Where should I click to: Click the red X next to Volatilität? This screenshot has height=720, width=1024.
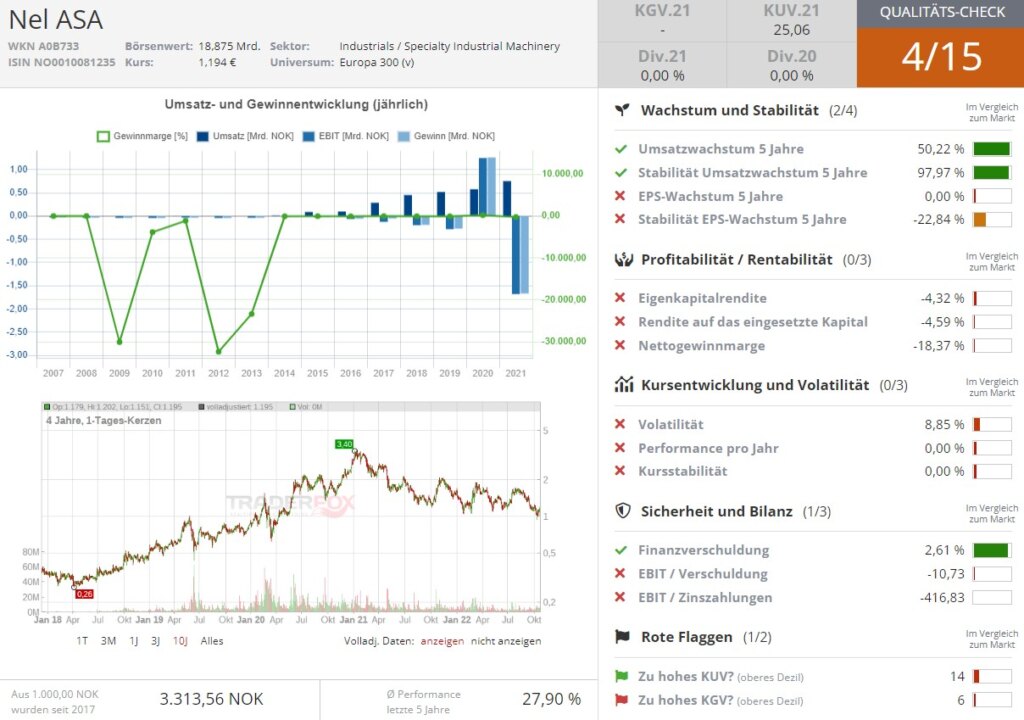pyautogui.click(x=620, y=424)
